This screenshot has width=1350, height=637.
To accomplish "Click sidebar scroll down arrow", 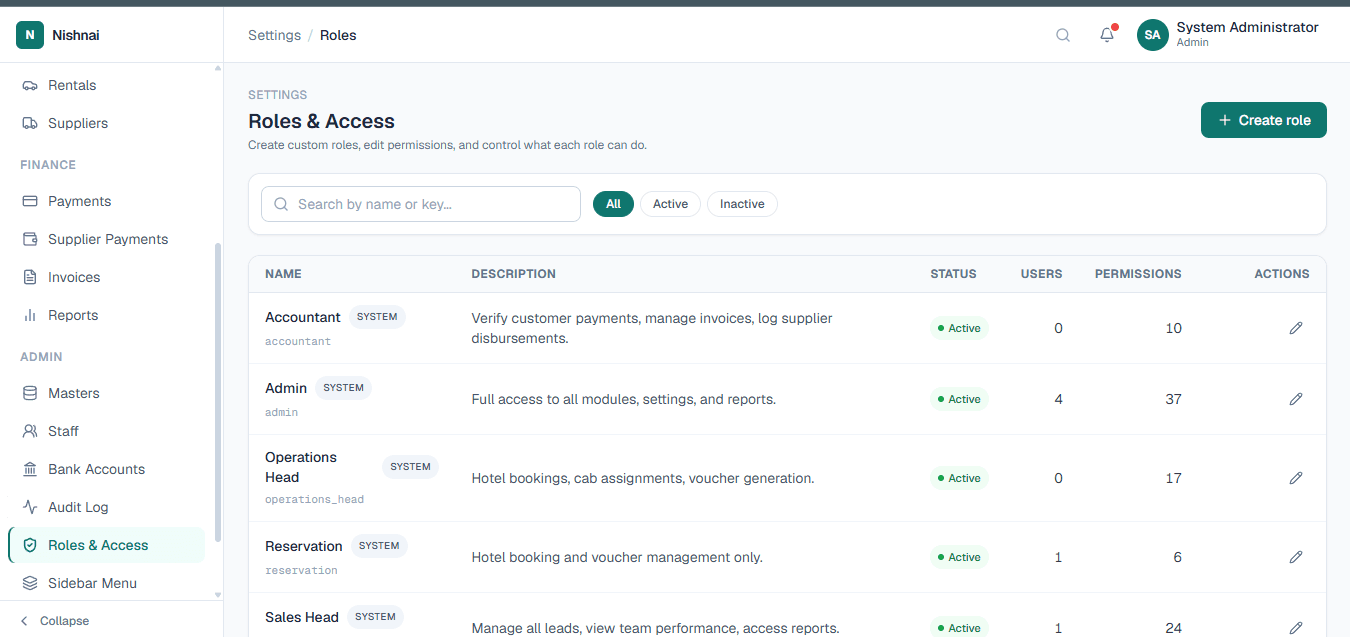I will (218, 595).
